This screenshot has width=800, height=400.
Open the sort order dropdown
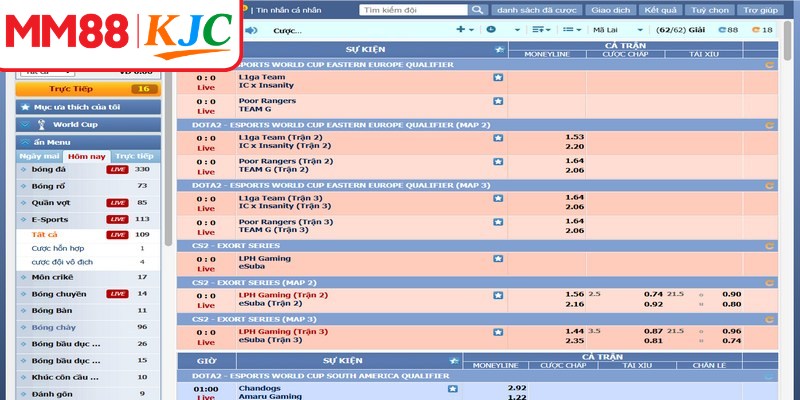point(541,30)
